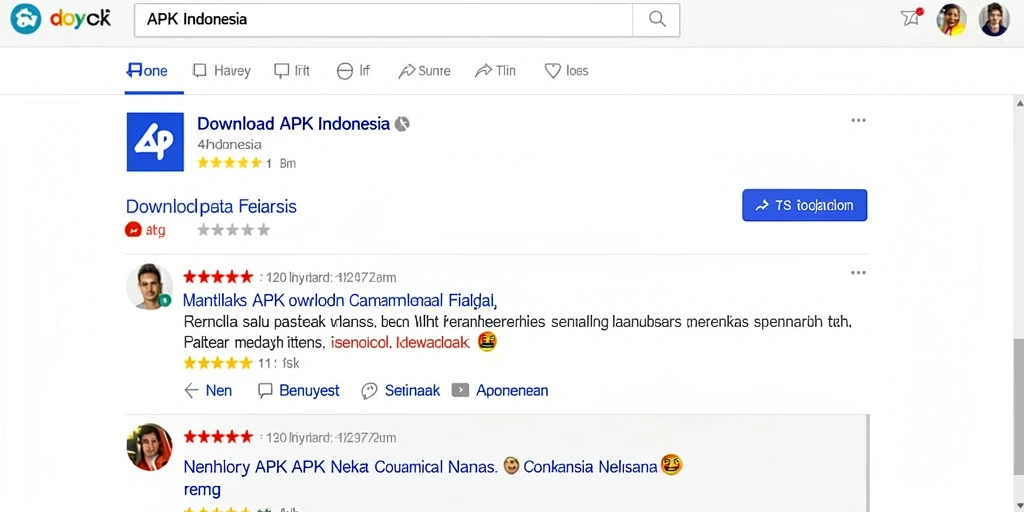The height and width of the screenshot is (512, 1024).
Task: Select the Ioes heart tab
Action: point(566,71)
